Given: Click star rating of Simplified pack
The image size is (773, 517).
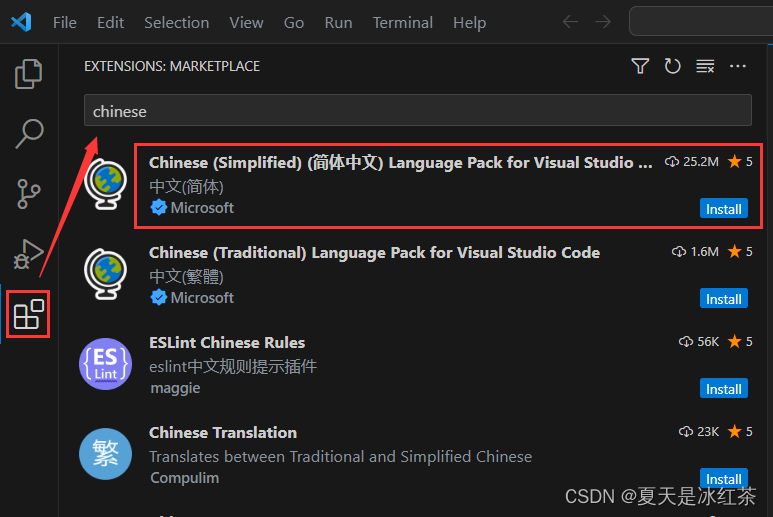Looking at the screenshot, I should pyautogui.click(x=740, y=162).
